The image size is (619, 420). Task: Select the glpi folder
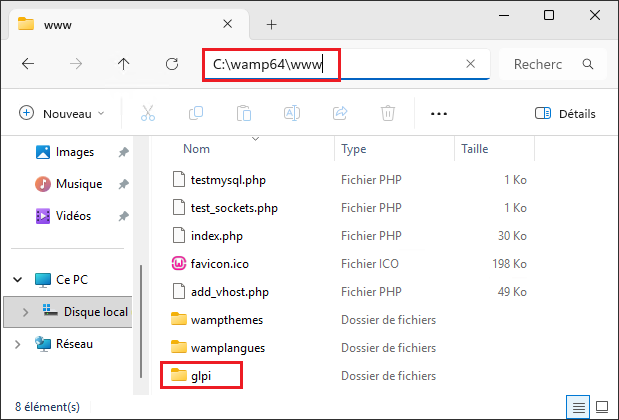click(x=202, y=376)
